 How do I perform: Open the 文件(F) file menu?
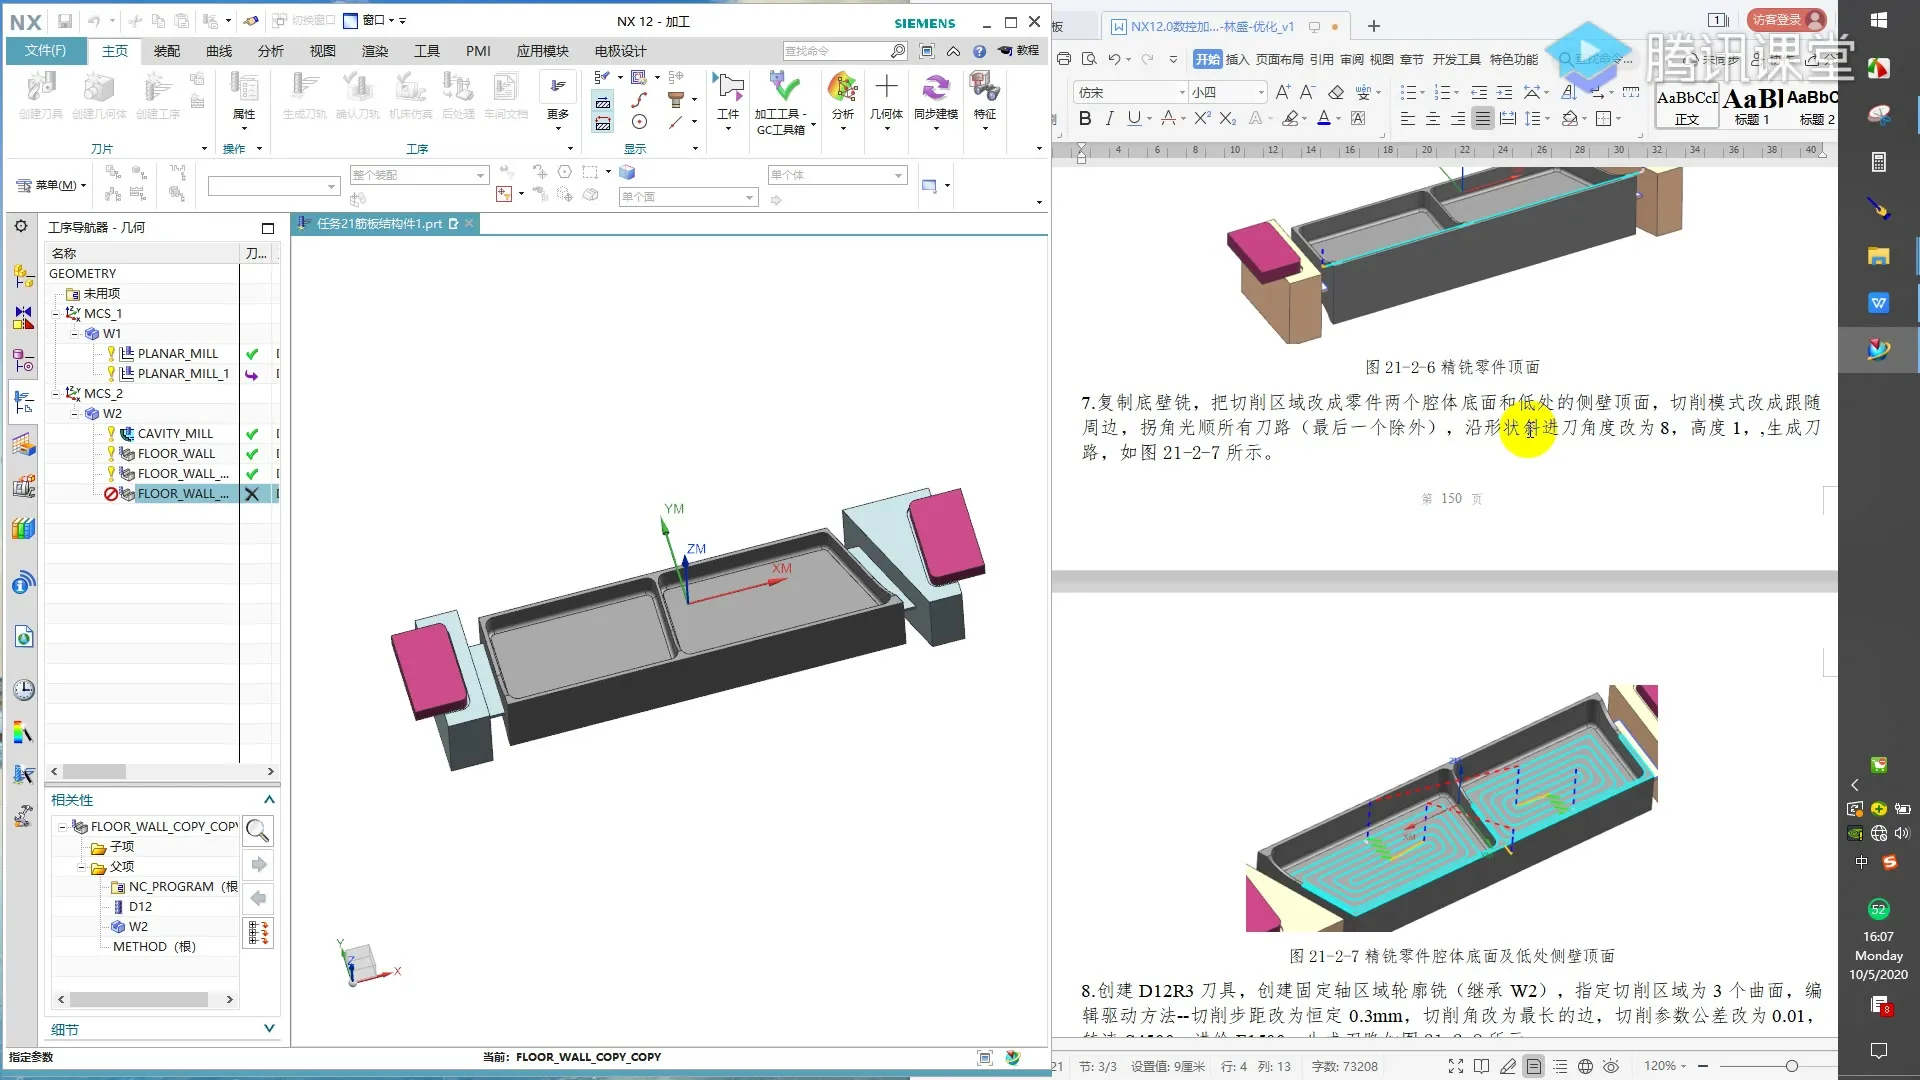[45, 51]
